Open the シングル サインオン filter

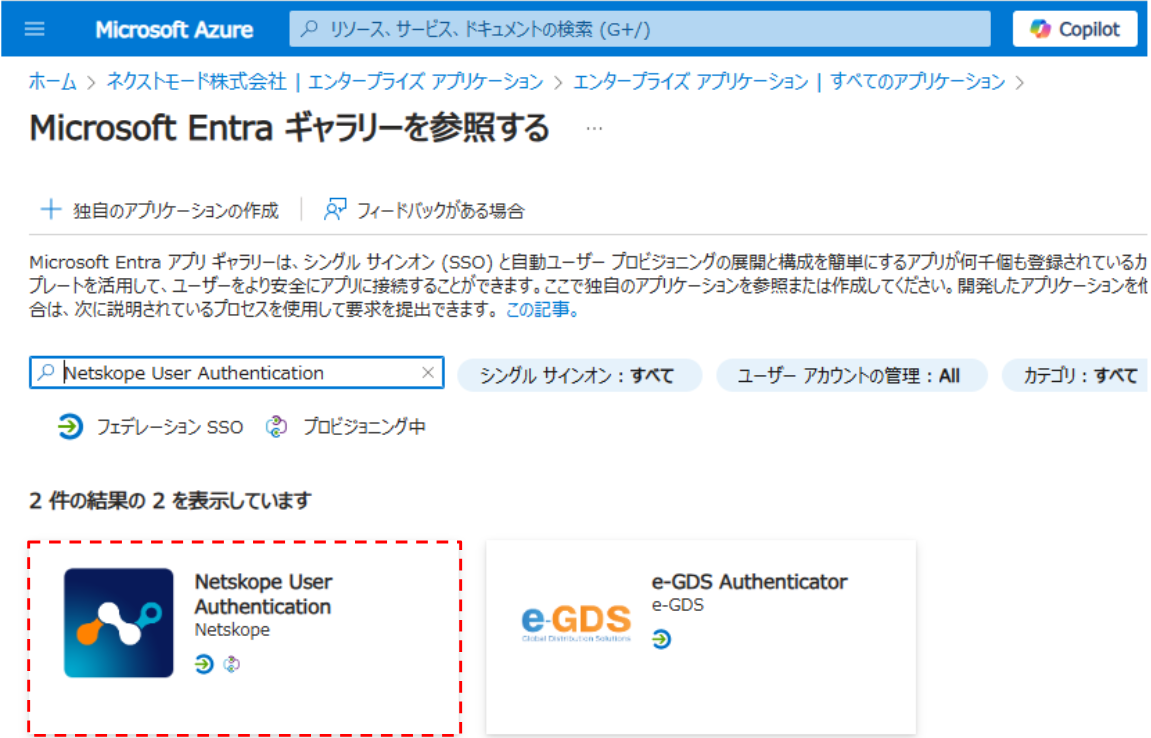click(580, 373)
